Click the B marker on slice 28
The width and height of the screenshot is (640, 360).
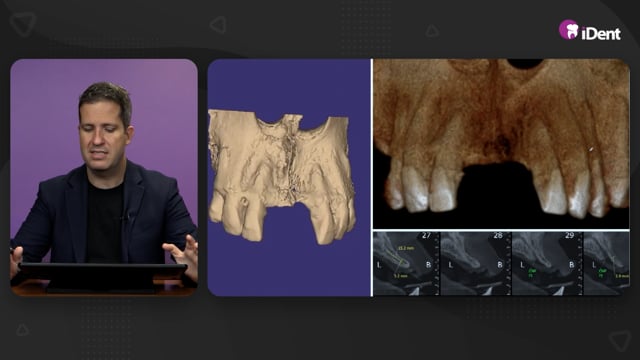500,265
